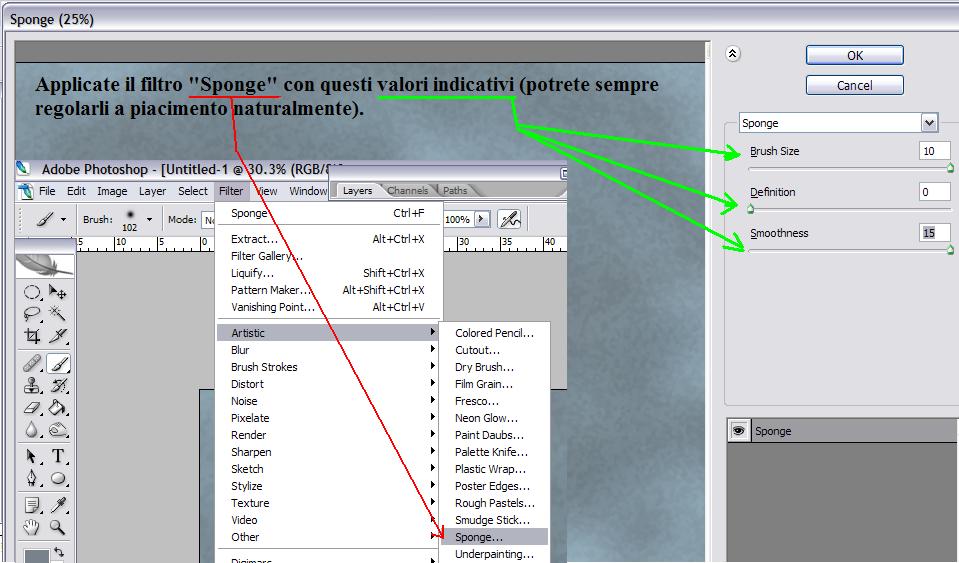Select the Eraser tool
Screen dimensions: 959x563
(x=32, y=408)
